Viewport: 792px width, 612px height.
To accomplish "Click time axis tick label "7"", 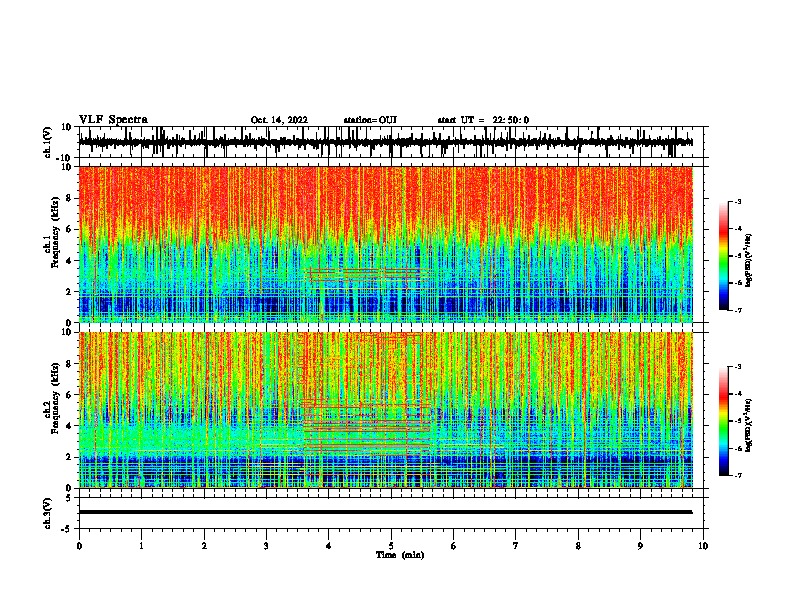I will click(x=516, y=546).
